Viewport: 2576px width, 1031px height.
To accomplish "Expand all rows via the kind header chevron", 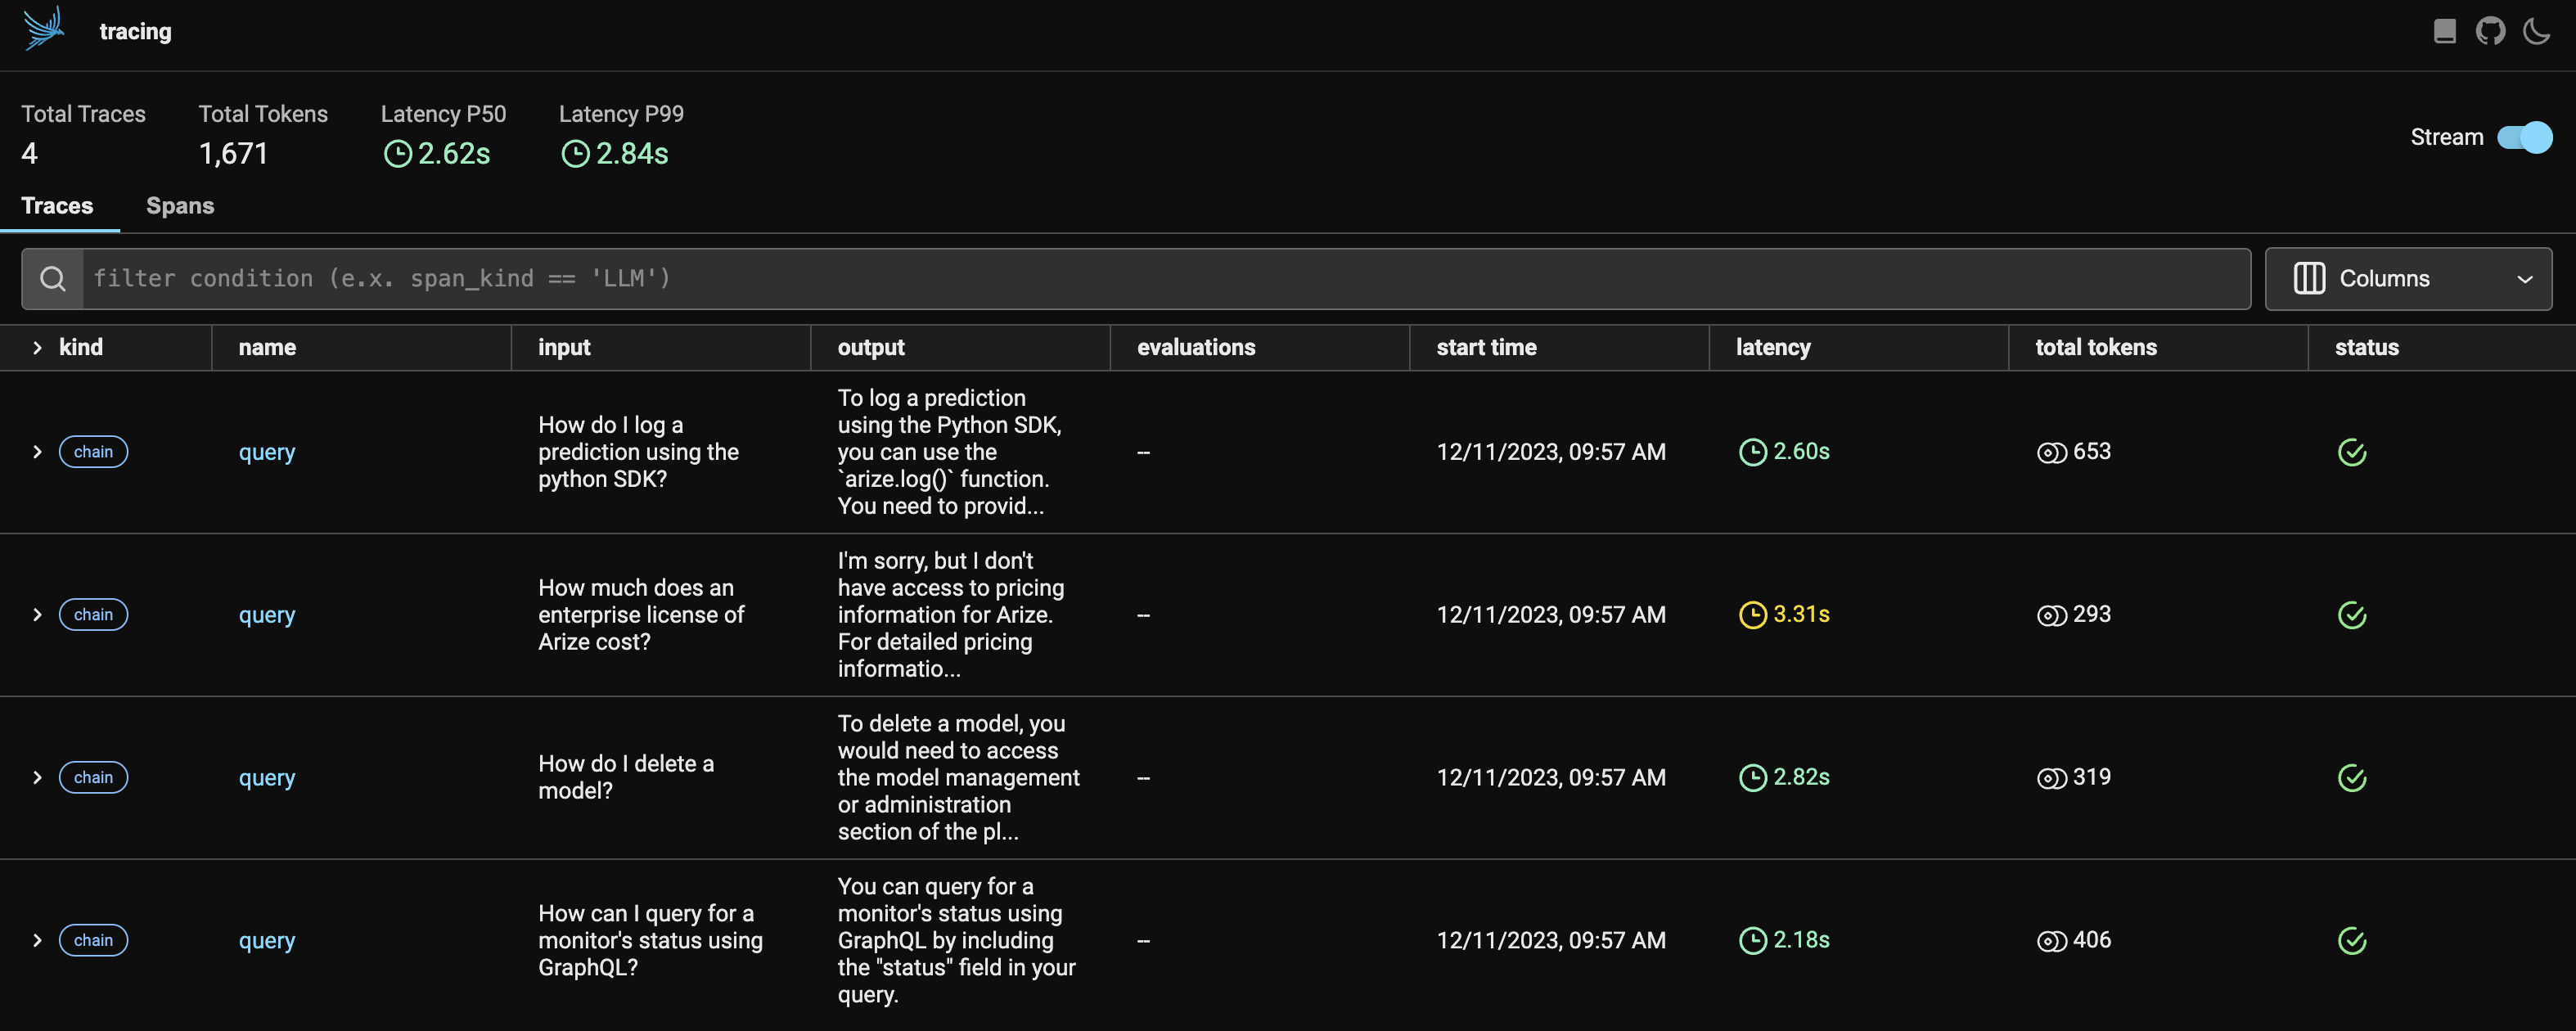I will (x=37, y=348).
